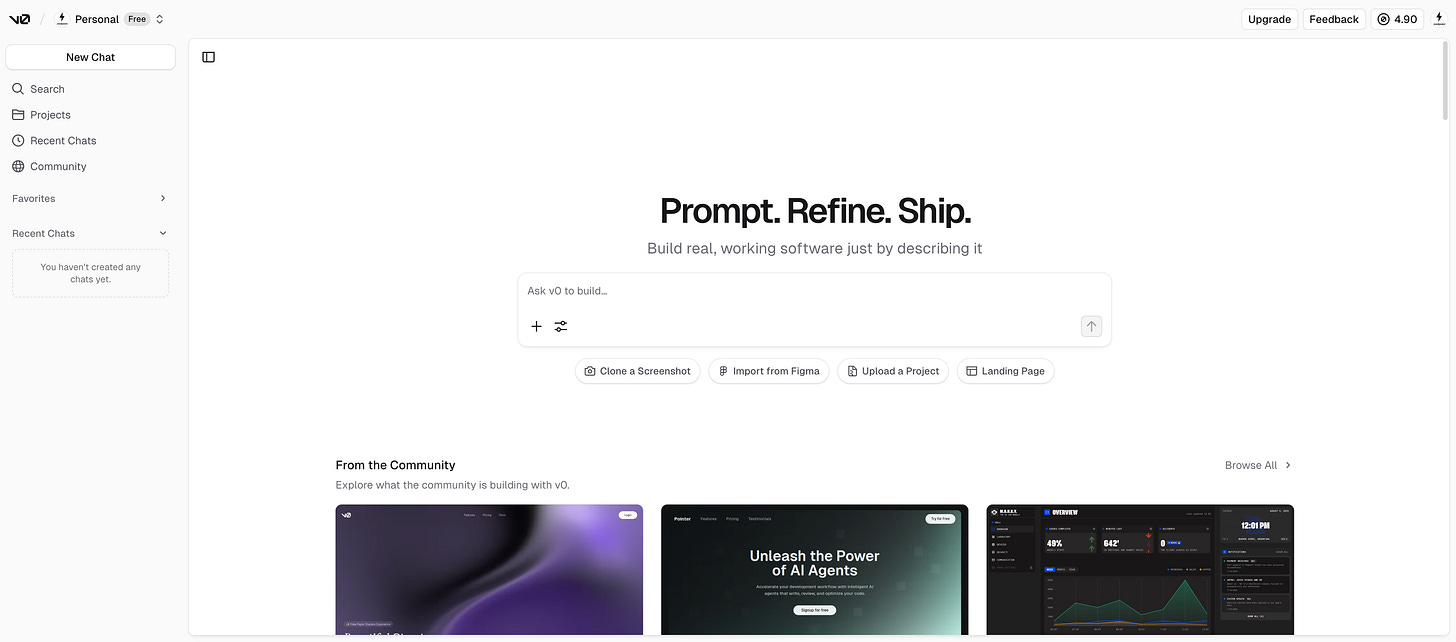Click the plus attachment icon in prompt box
The width and height of the screenshot is (1456, 642).
click(536, 326)
